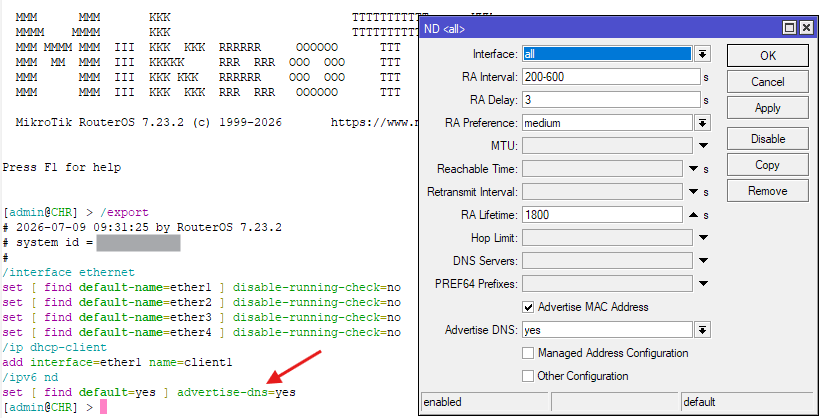Click the MikroTik RouterOS 7.23.2 banner text
820x418 pixels.
(x=149, y=122)
